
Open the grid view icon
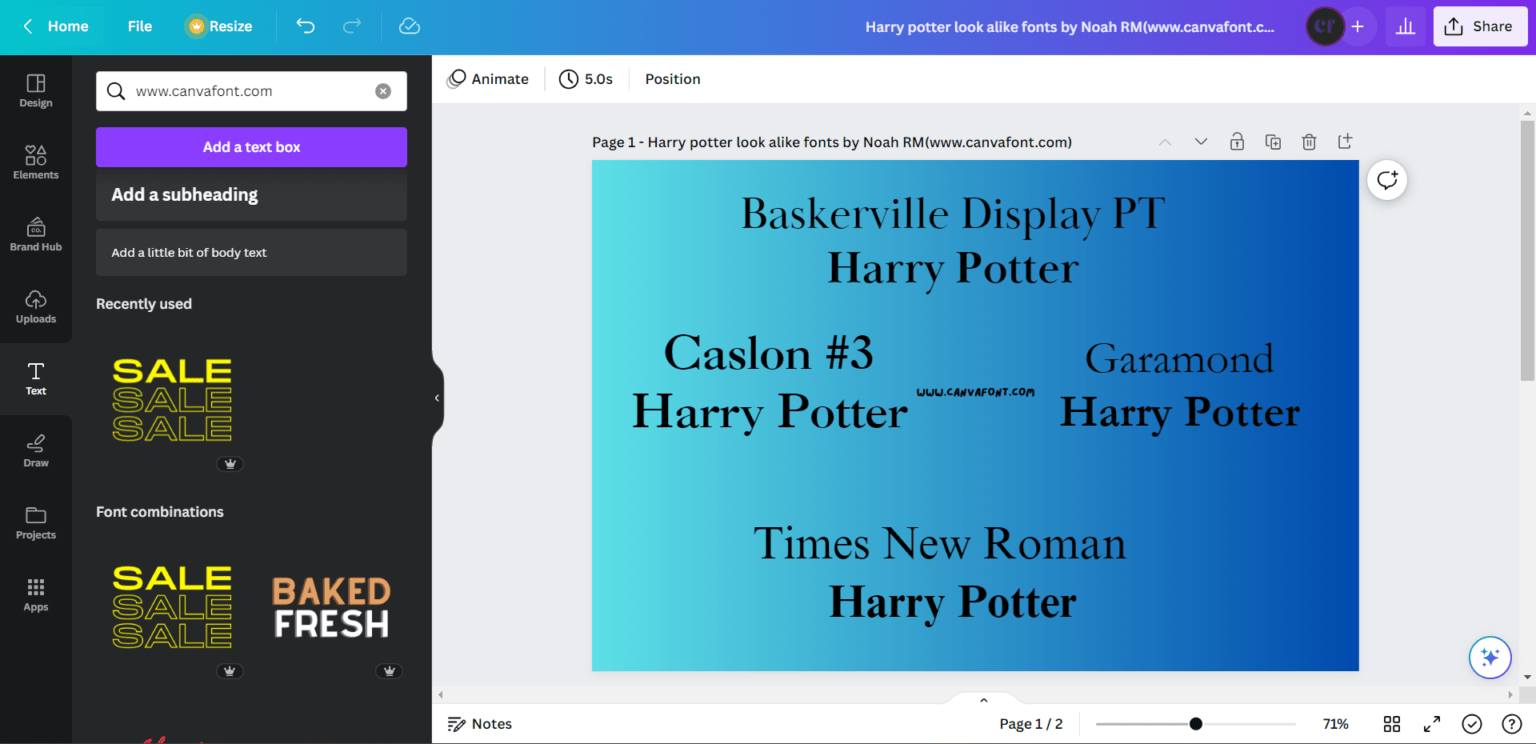point(1391,724)
